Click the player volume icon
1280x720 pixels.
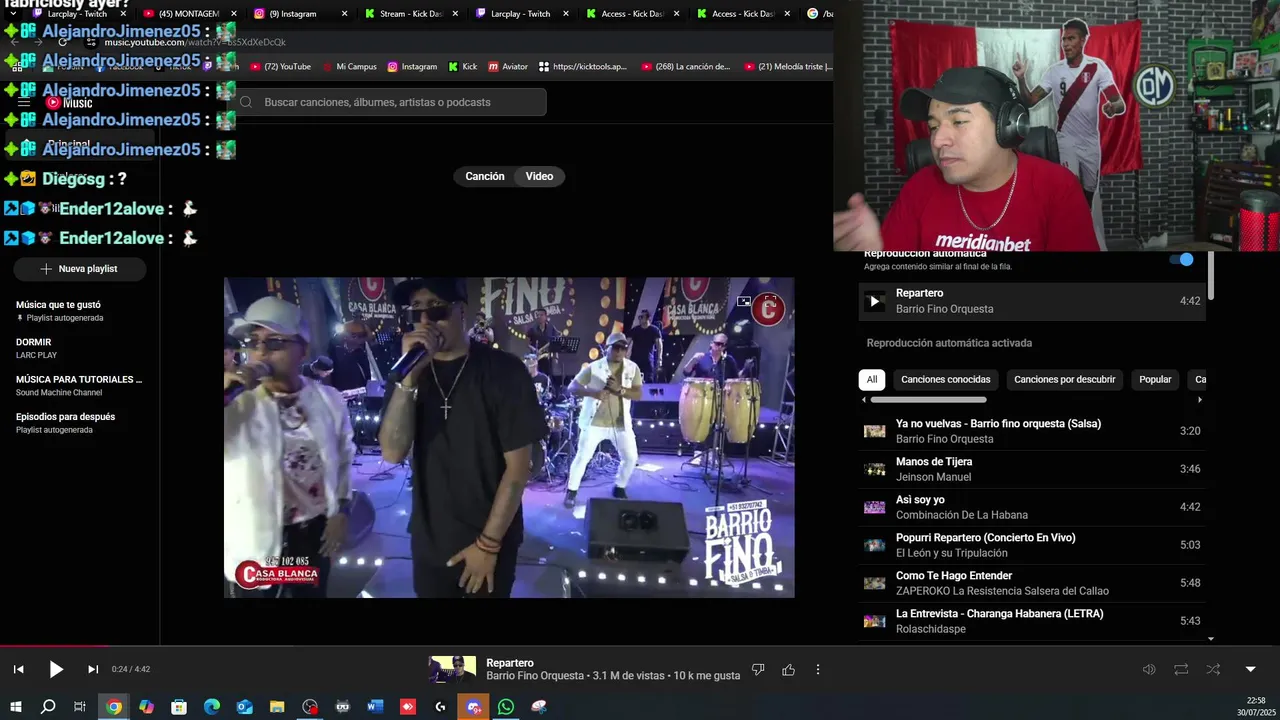(1149, 670)
